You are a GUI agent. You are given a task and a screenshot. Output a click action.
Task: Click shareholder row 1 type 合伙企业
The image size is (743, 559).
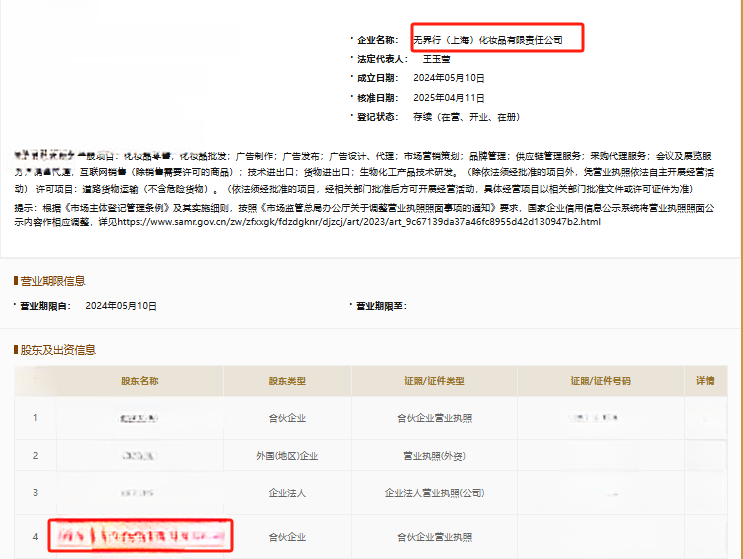pos(287,418)
